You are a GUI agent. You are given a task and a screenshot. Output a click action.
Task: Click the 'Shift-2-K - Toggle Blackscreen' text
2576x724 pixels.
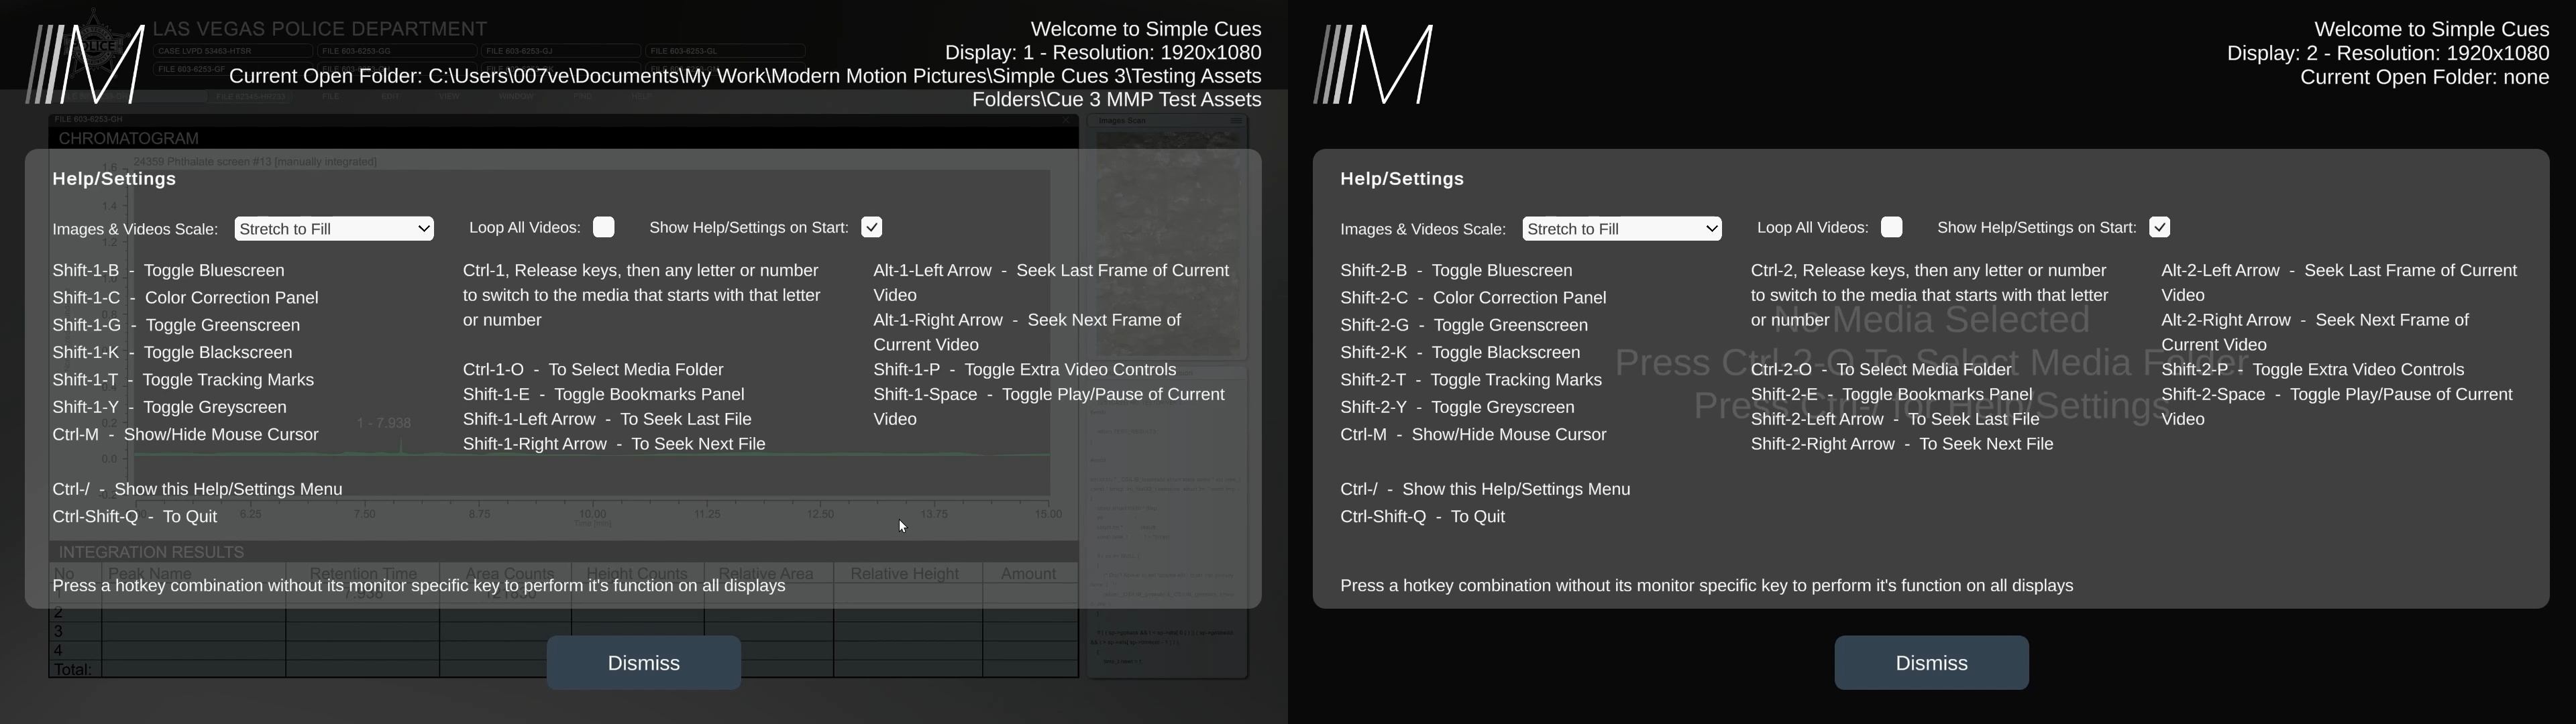click(1461, 352)
